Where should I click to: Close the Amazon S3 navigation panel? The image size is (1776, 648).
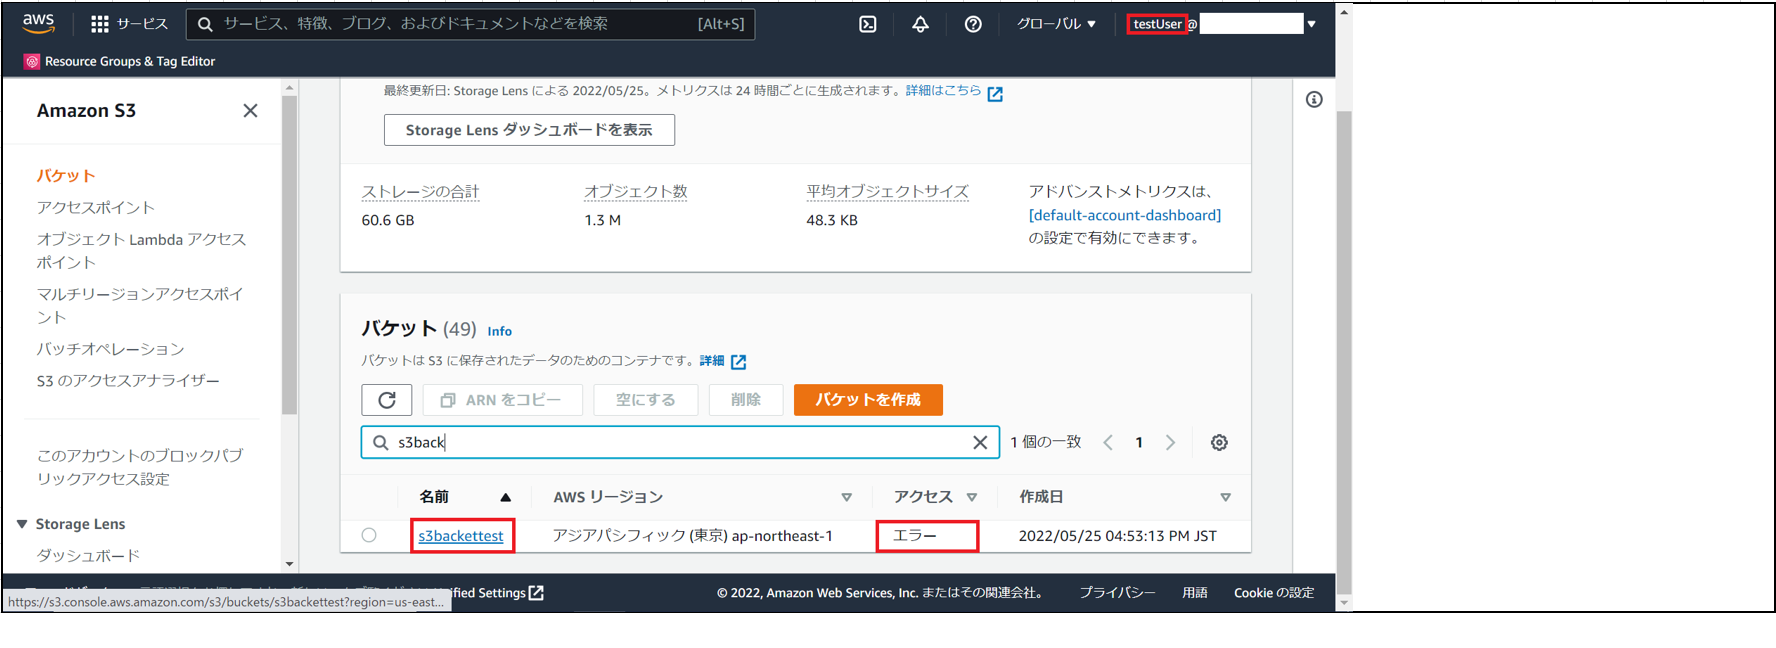(x=250, y=111)
